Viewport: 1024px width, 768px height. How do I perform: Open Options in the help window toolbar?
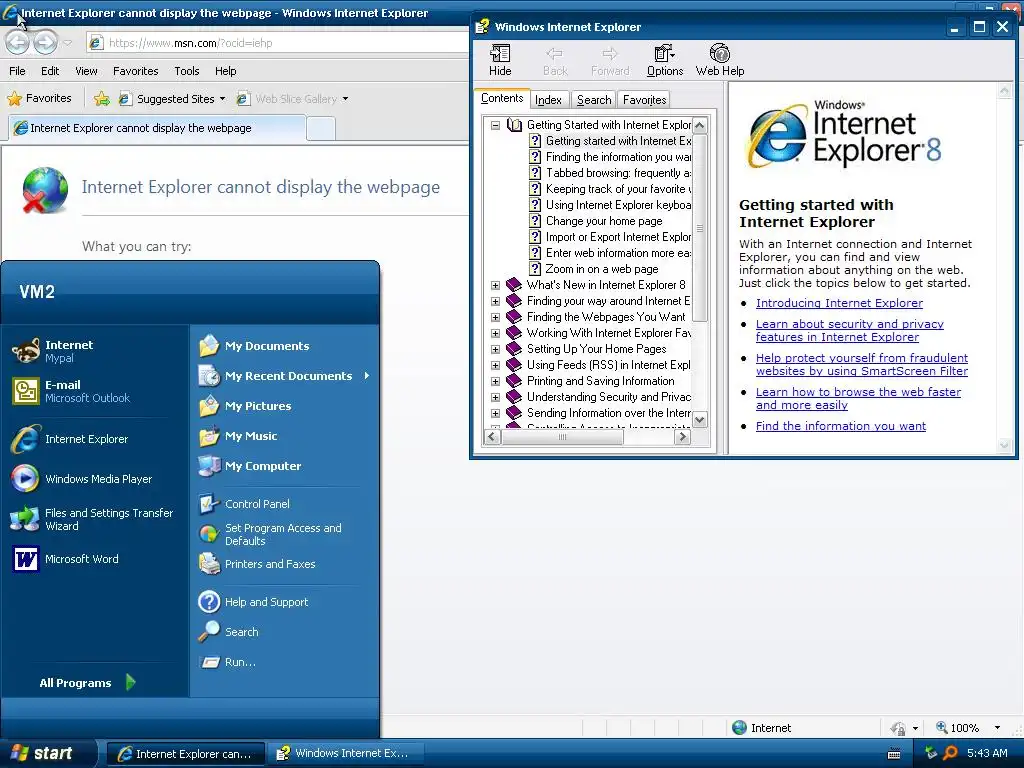coord(665,60)
